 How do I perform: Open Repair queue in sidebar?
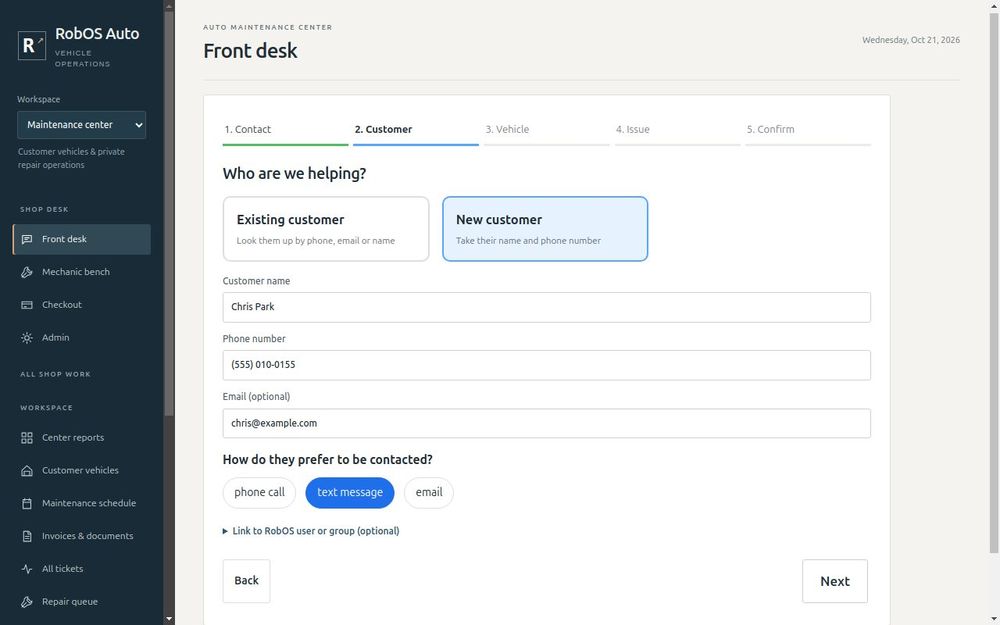(82, 602)
